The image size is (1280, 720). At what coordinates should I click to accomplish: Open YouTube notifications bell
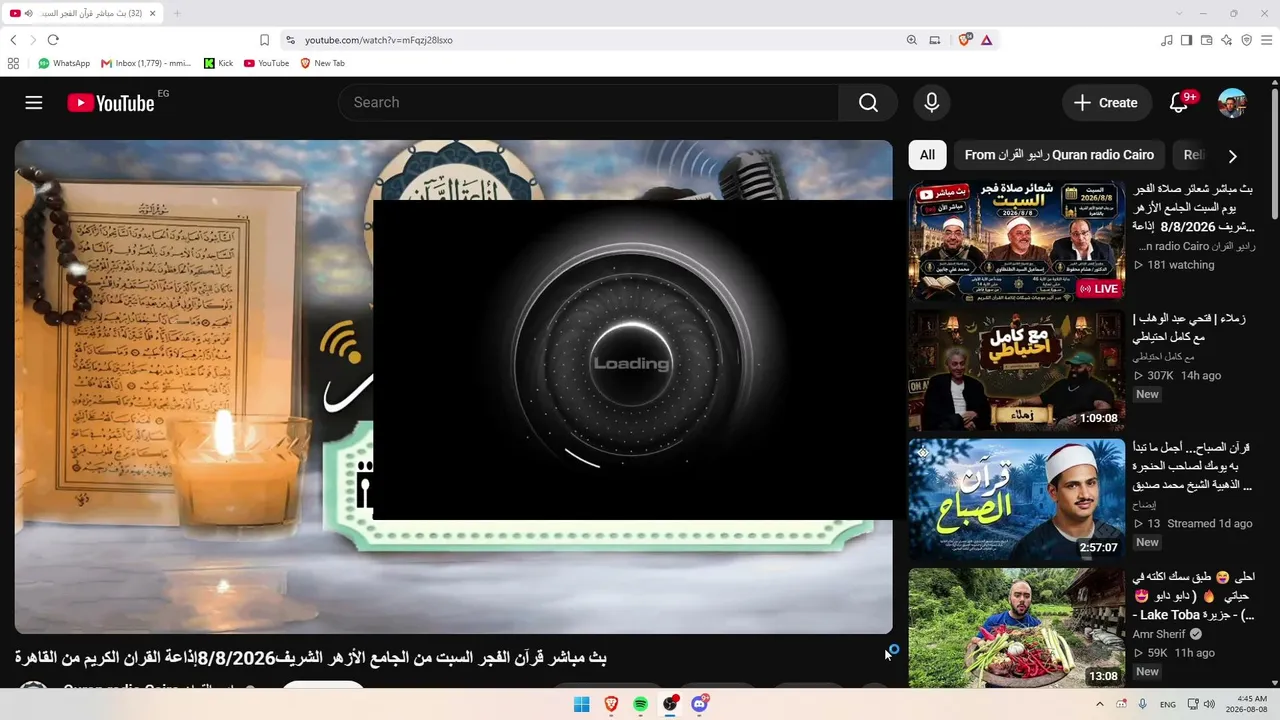click(1179, 103)
